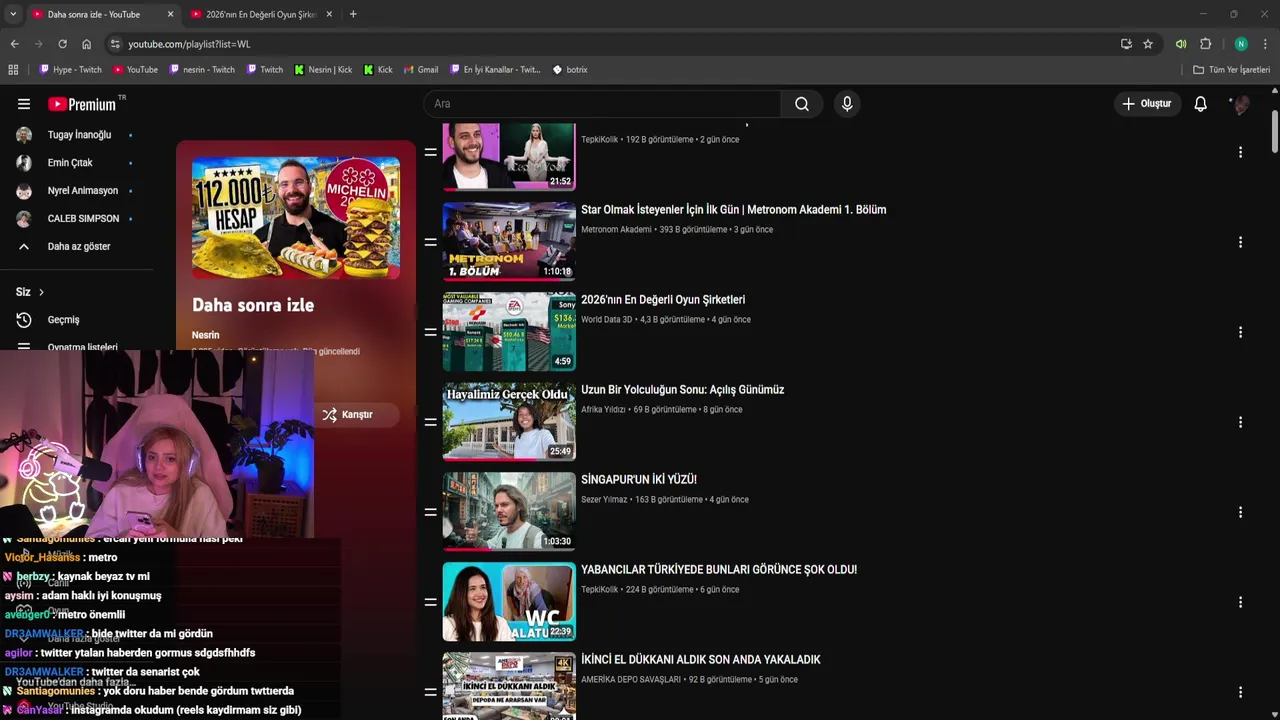Open the Hype - Twitch bookmark

pos(70,70)
